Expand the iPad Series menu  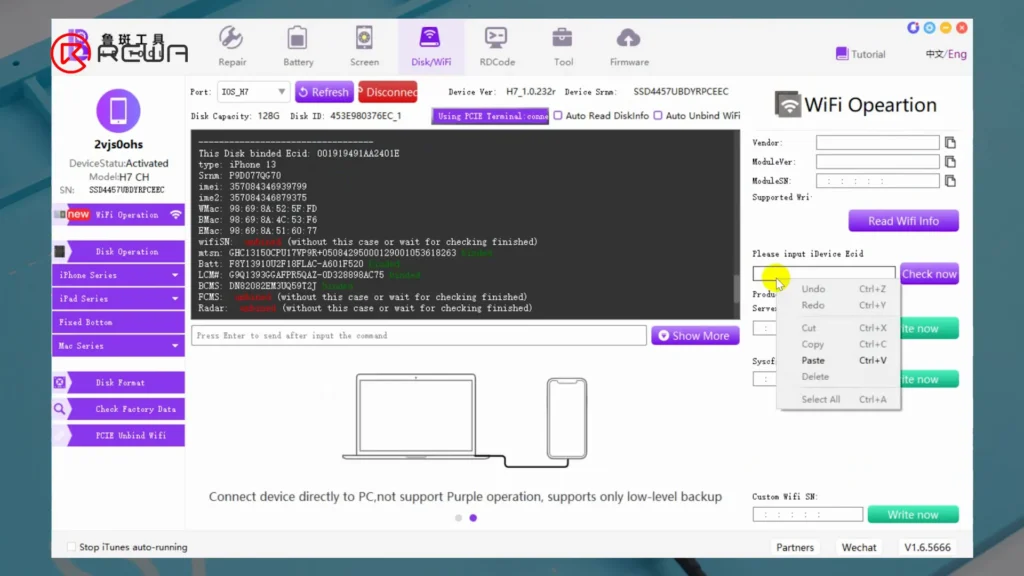point(118,298)
